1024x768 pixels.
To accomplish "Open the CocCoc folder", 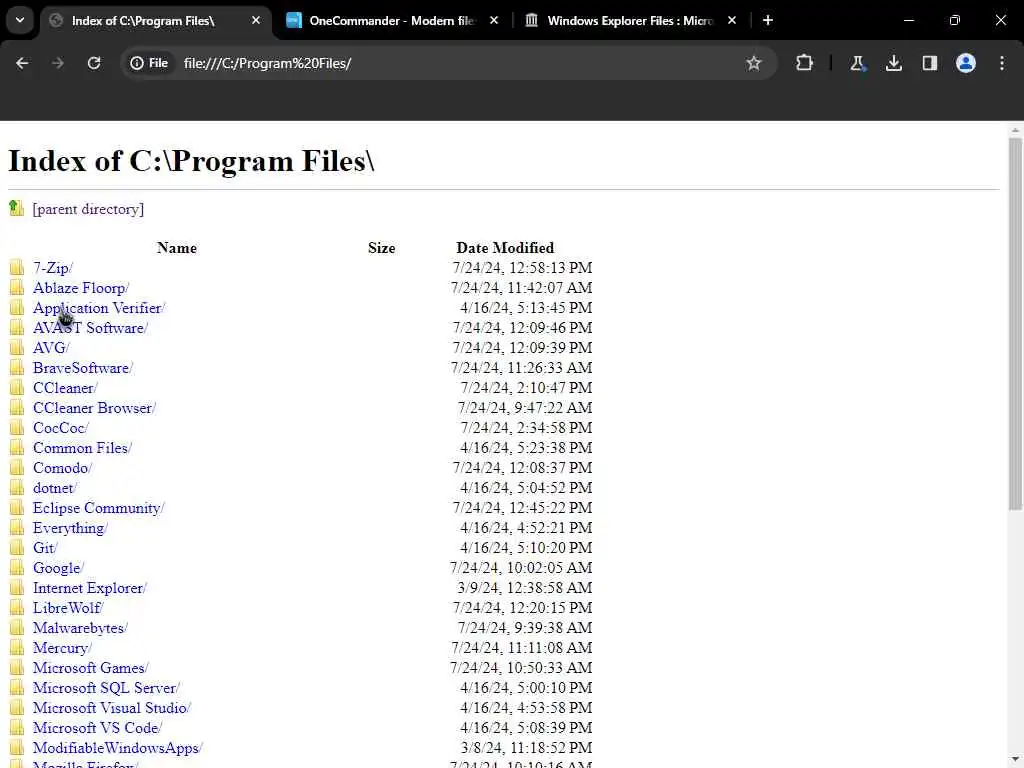I will (61, 428).
